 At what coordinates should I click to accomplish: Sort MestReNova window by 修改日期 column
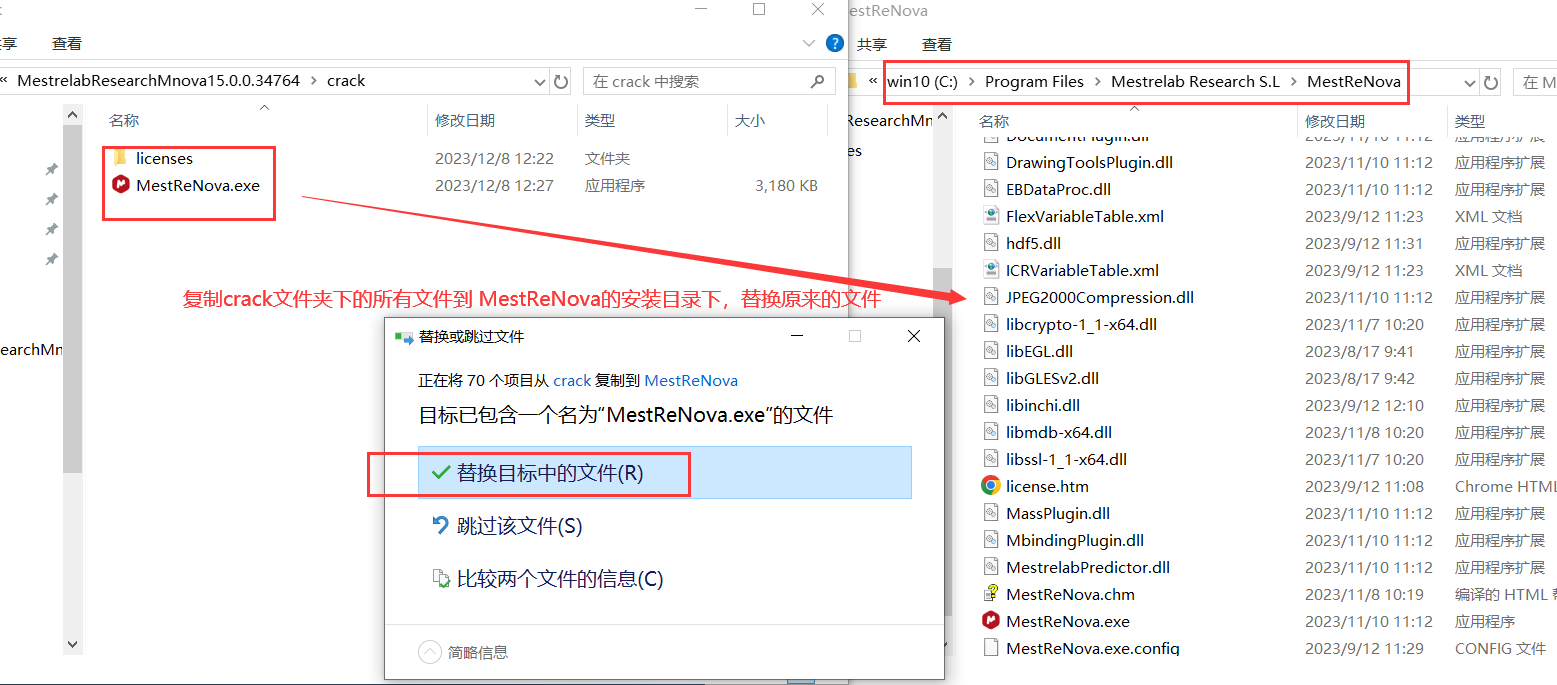pos(1334,121)
